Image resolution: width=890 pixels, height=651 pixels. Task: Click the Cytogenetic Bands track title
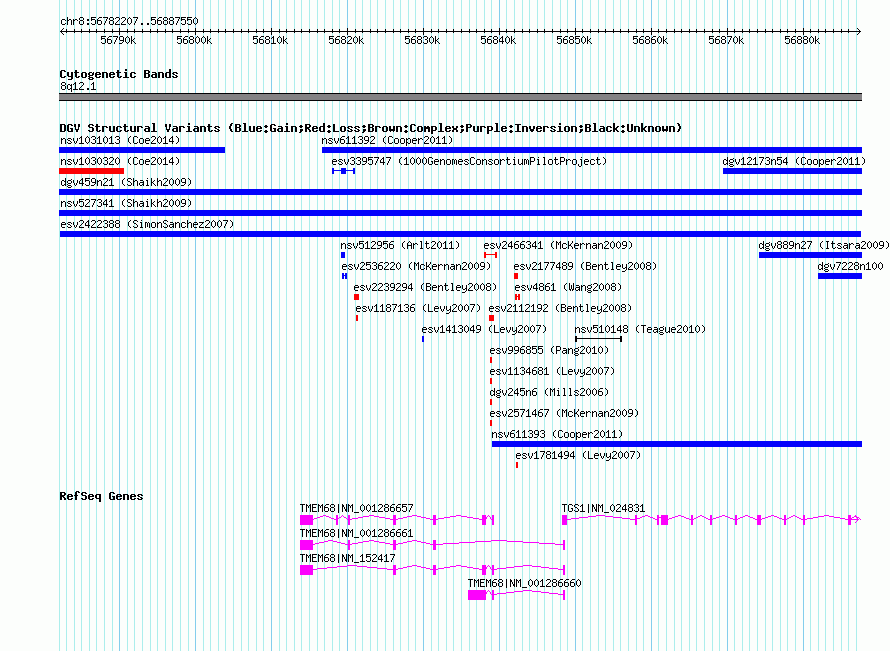point(119,74)
